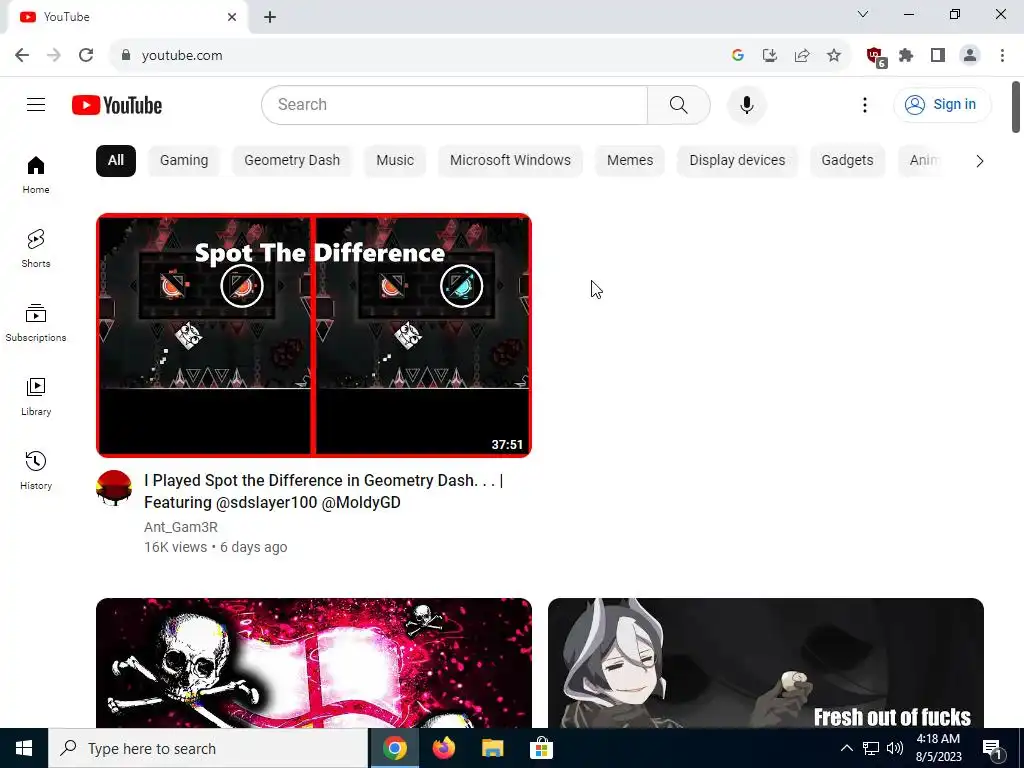1024x768 pixels.
Task: Go back with the browser back arrow
Action: click(22, 55)
